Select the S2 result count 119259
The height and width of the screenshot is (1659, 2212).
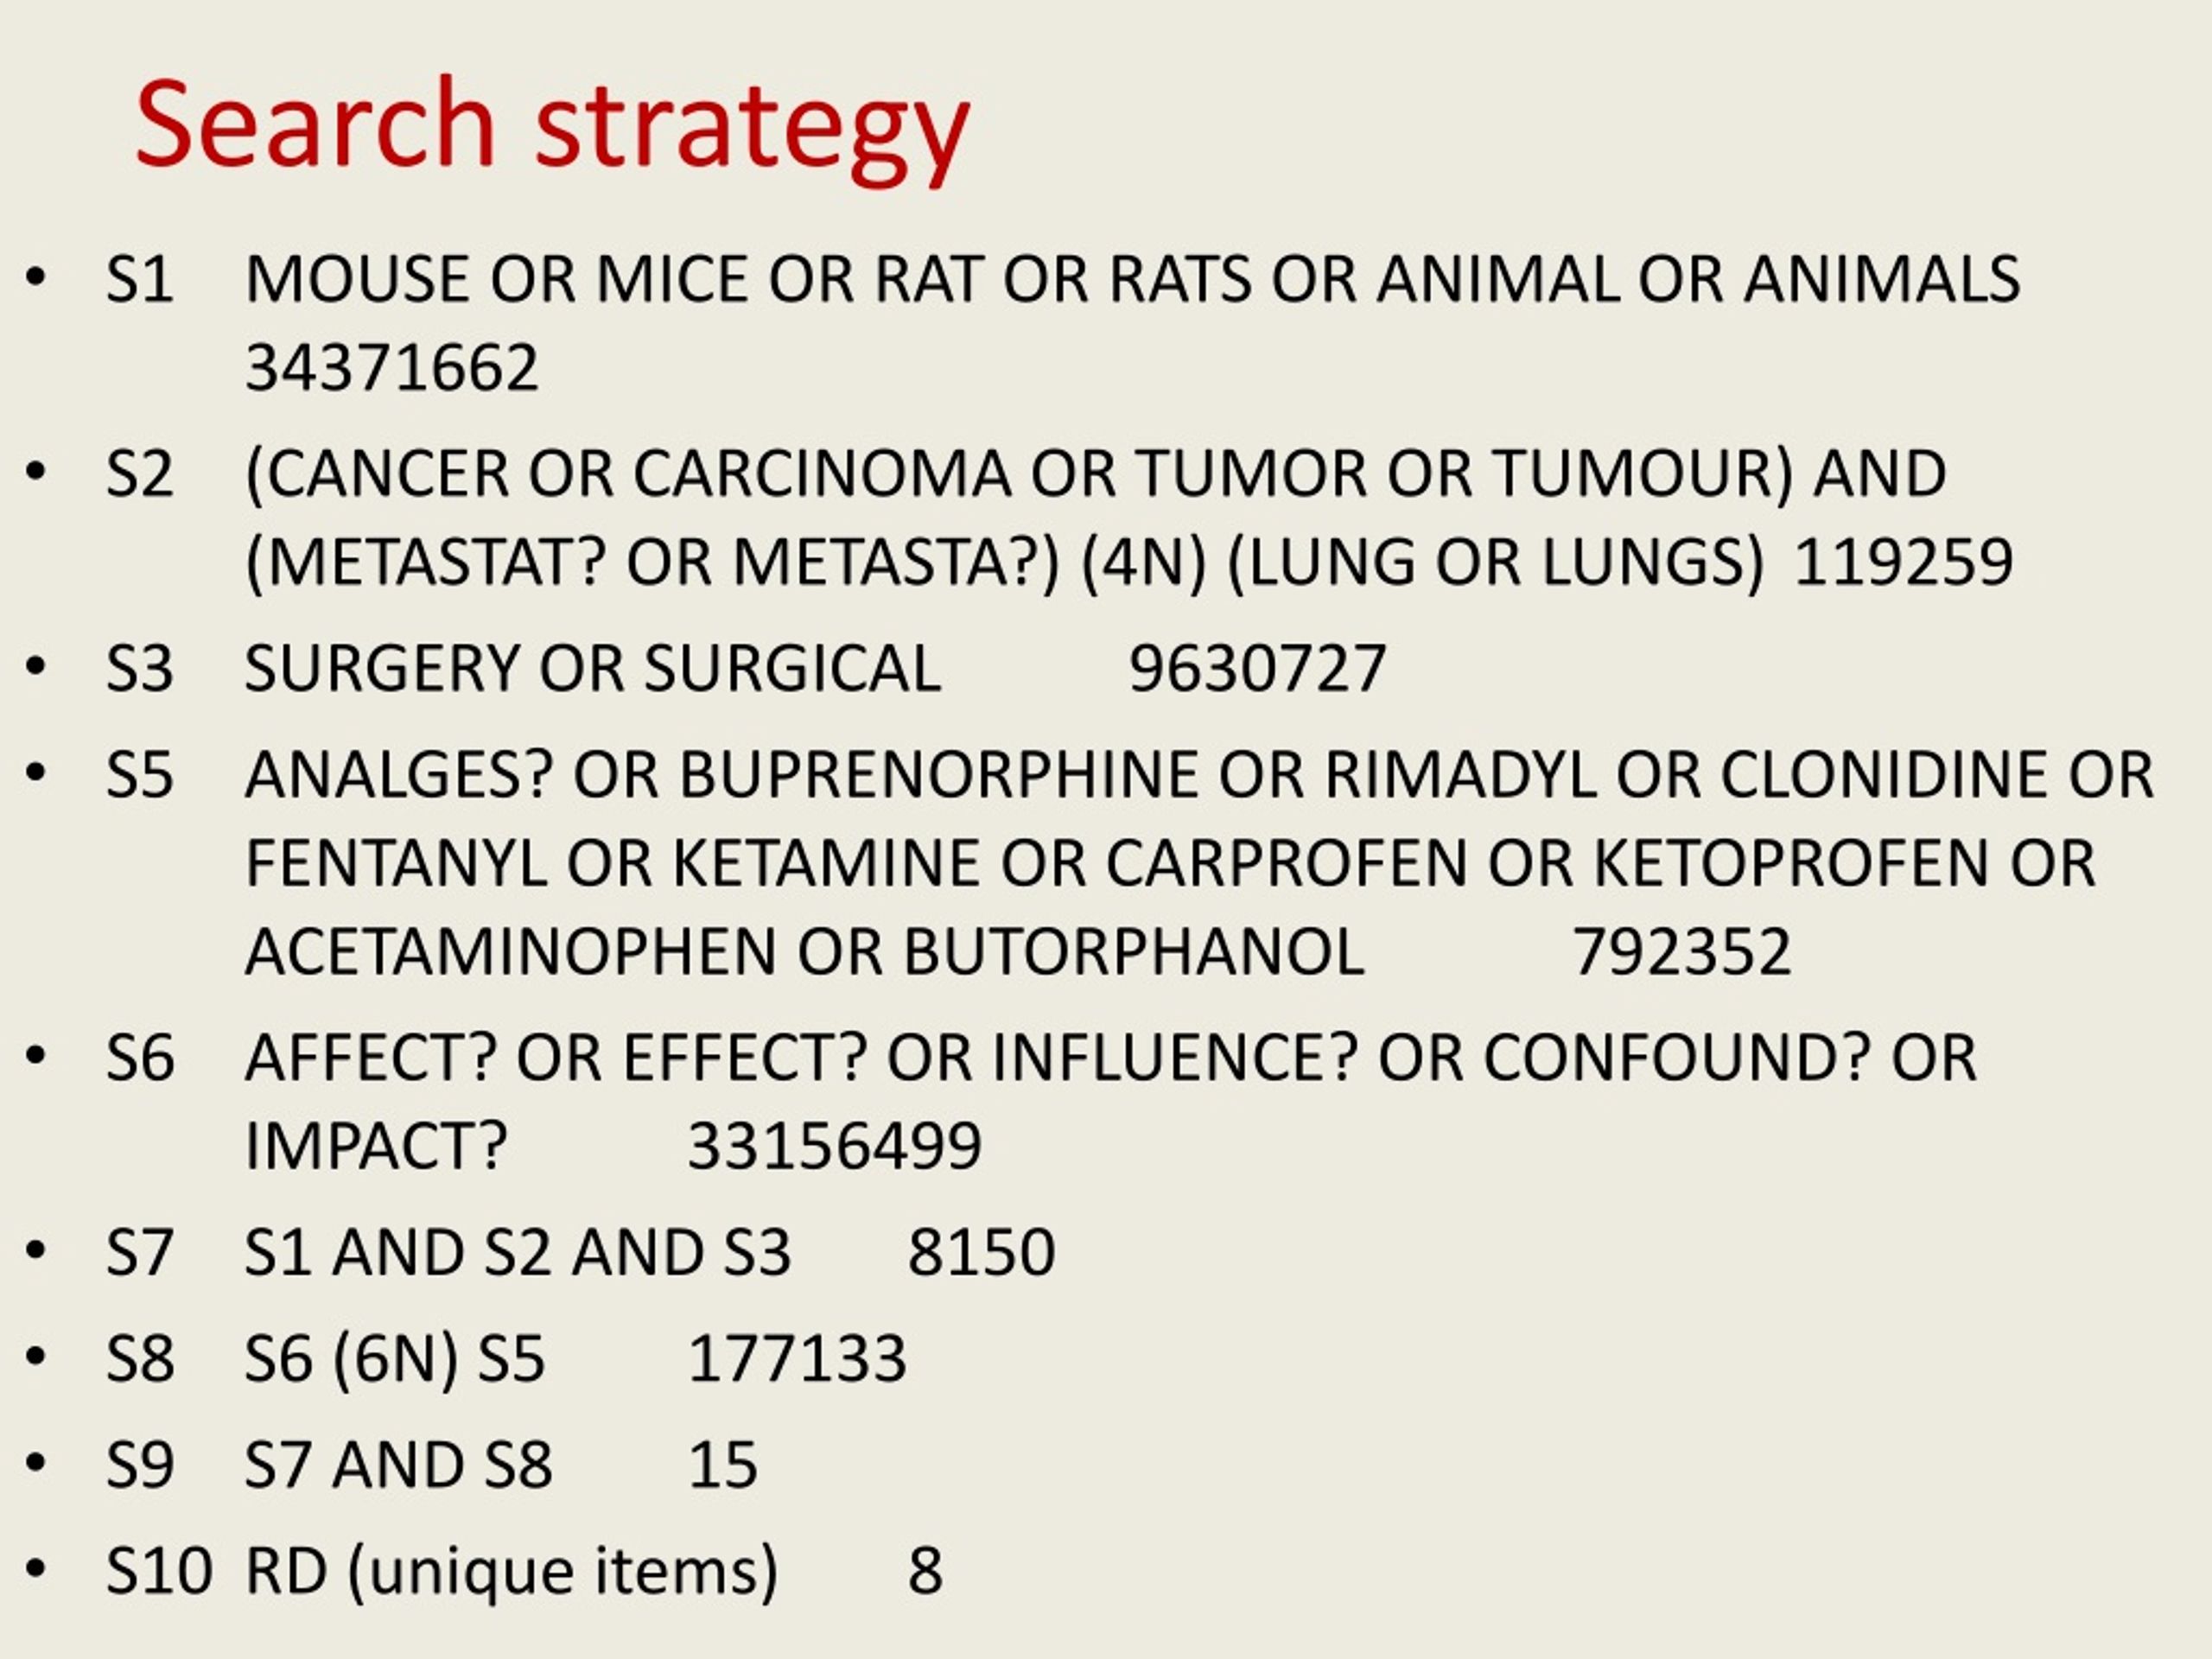tap(1903, 562)
